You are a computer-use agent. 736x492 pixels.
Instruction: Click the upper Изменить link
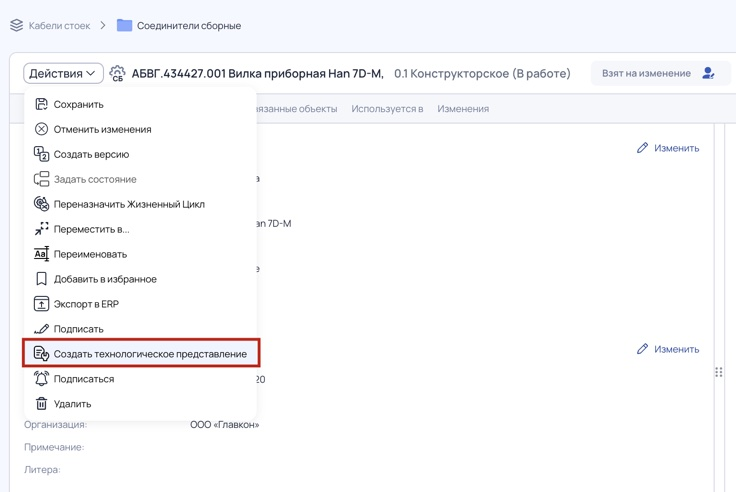coord(676,148)
